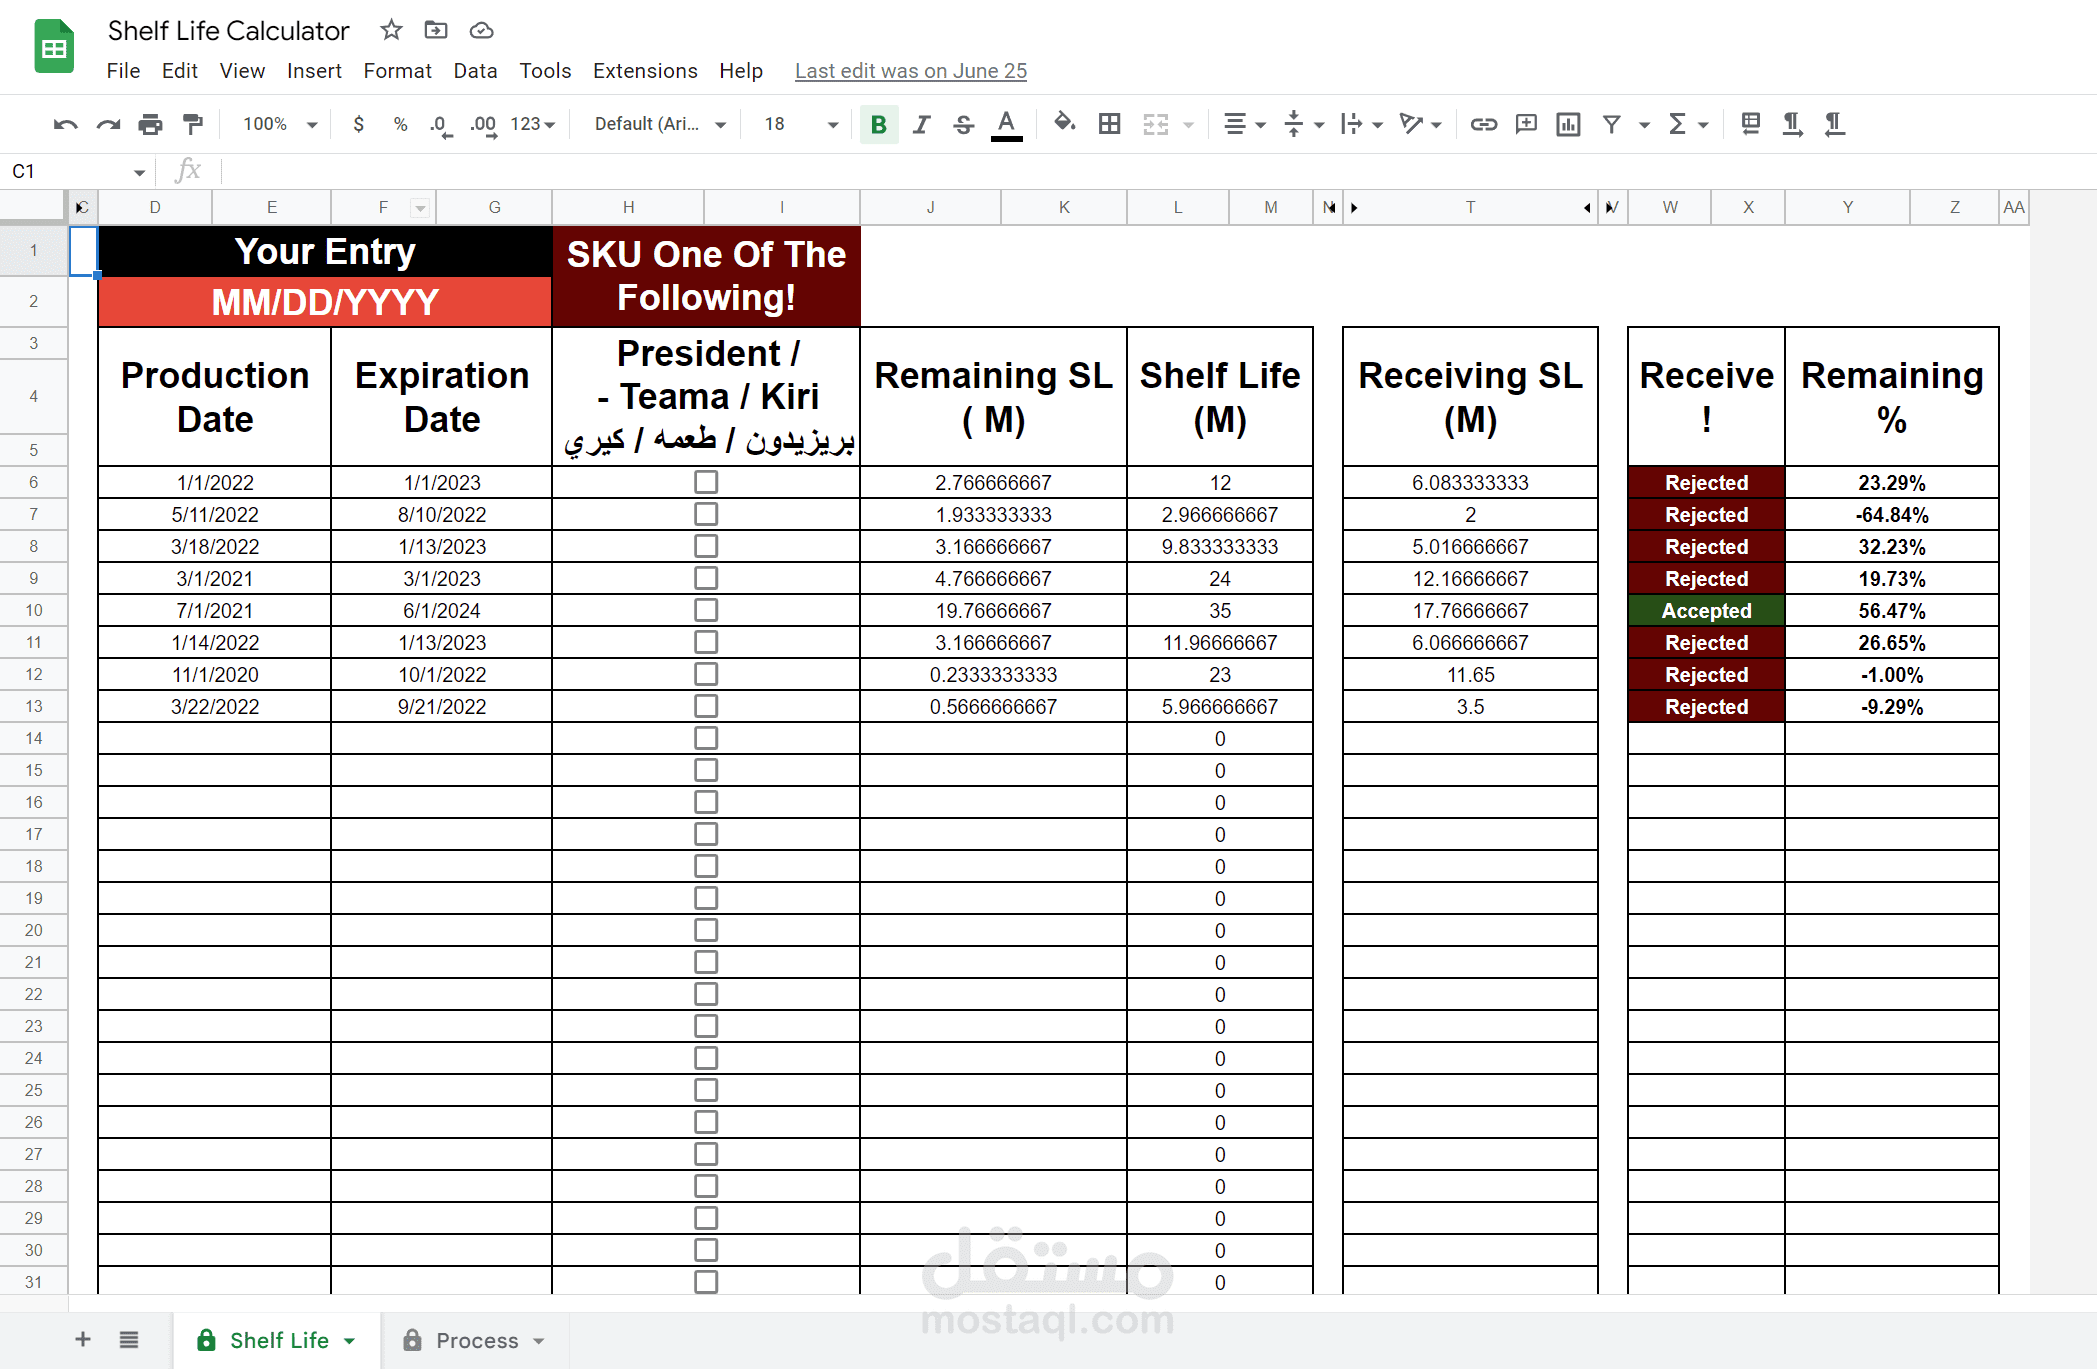Tick the SKU checkbox in row 10
This screenshot has height=1369, width=2097.
click(x=706, y=610)
